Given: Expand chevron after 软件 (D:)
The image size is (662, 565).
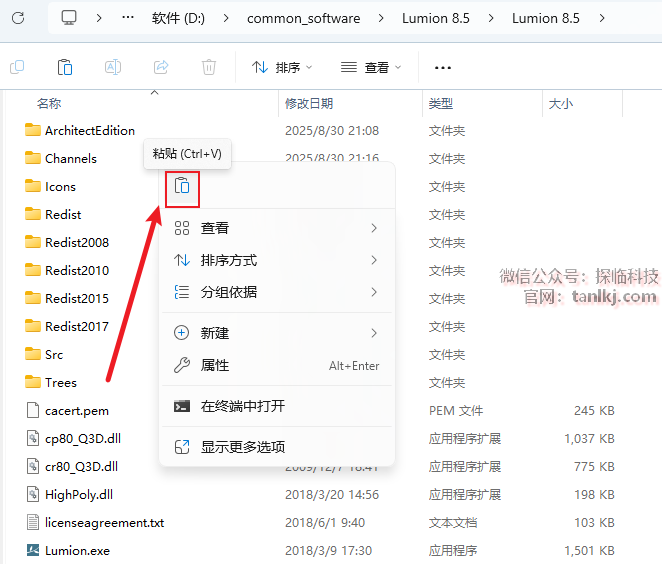Looking at the screenshot, I should click(x=226, y=18).
